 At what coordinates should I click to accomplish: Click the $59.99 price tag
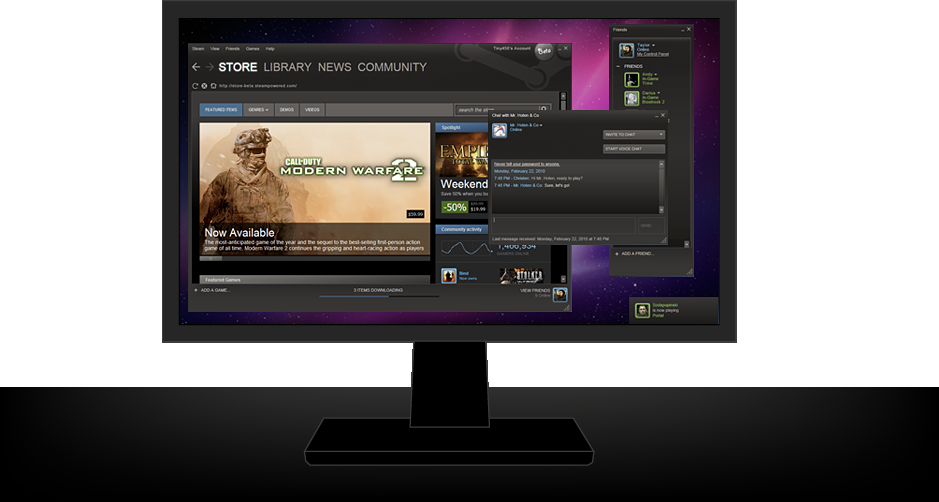coord(415,214)
